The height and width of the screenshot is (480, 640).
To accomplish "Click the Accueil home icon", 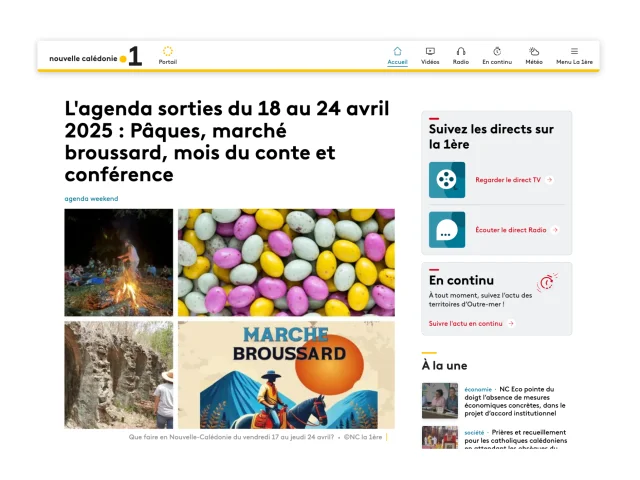I will [x=397, y=51].
